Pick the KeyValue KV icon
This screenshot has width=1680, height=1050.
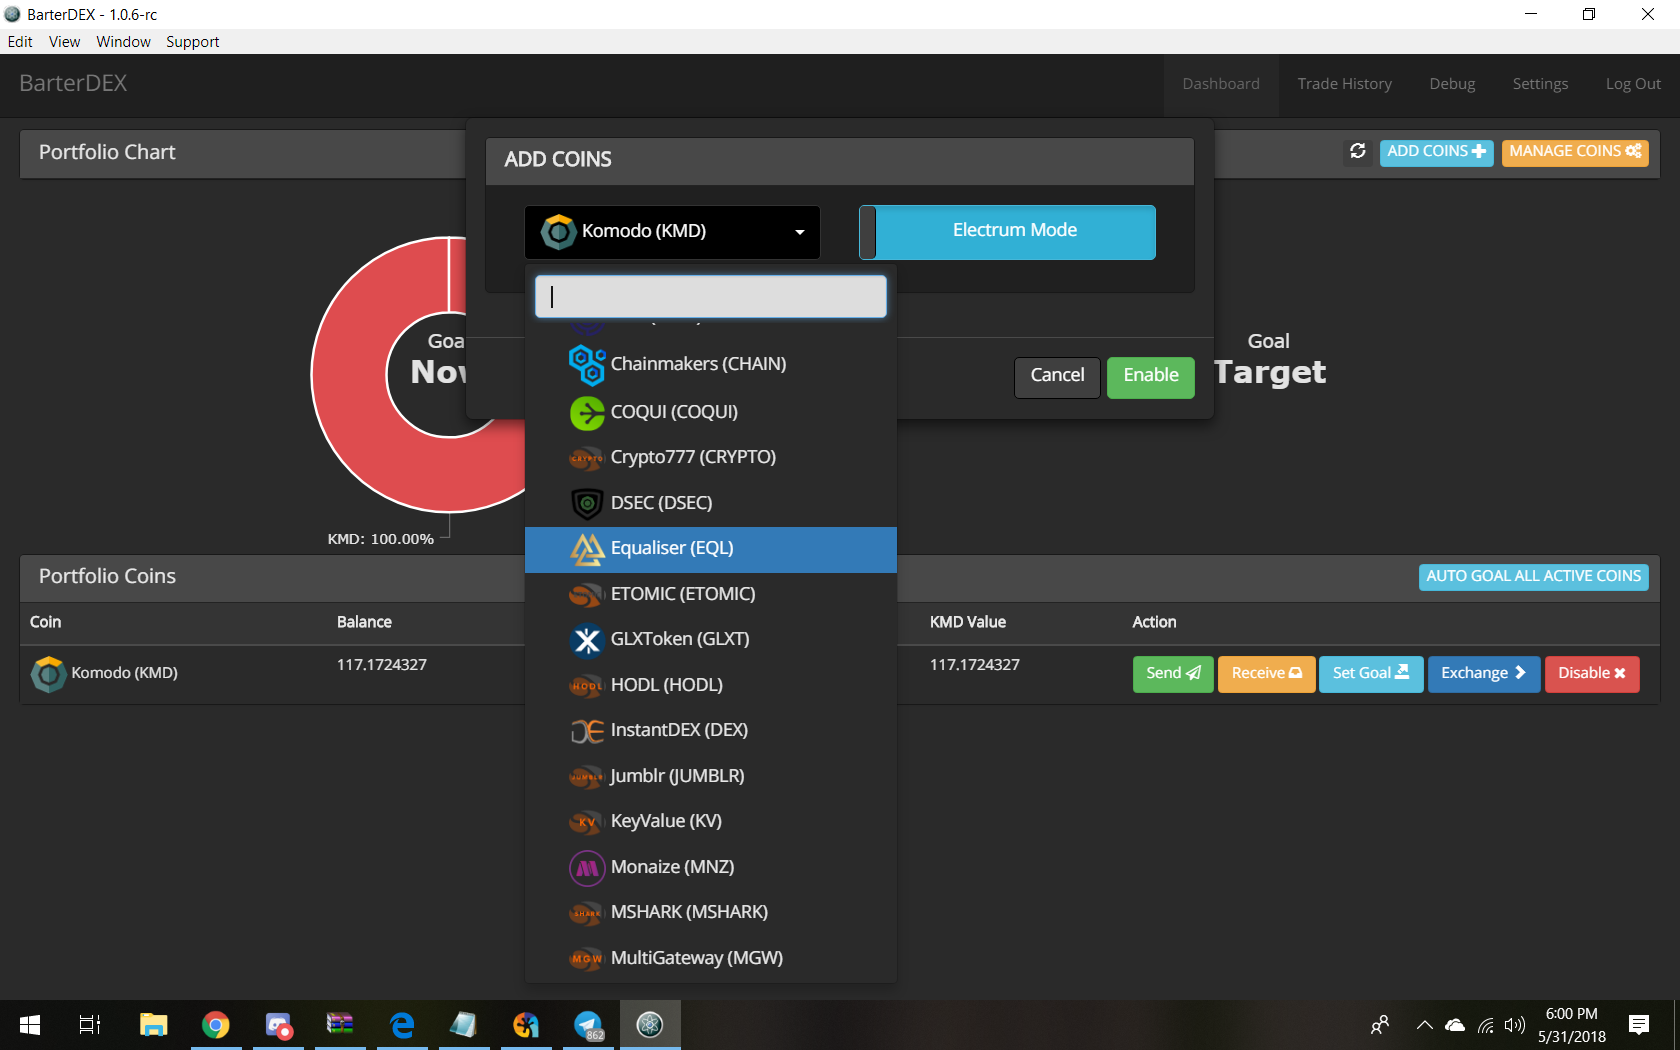[x=587, y=822]
